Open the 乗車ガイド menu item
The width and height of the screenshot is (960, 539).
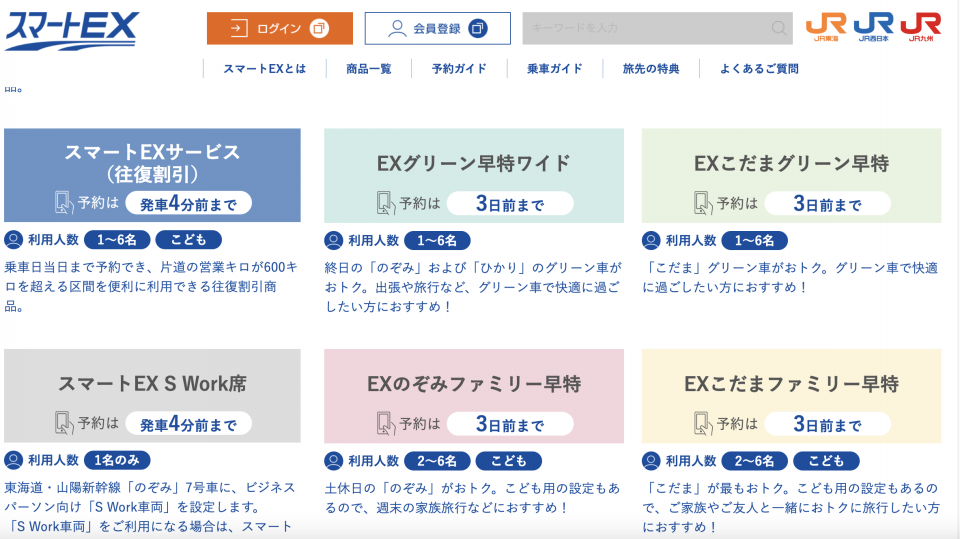coord(555,69)
